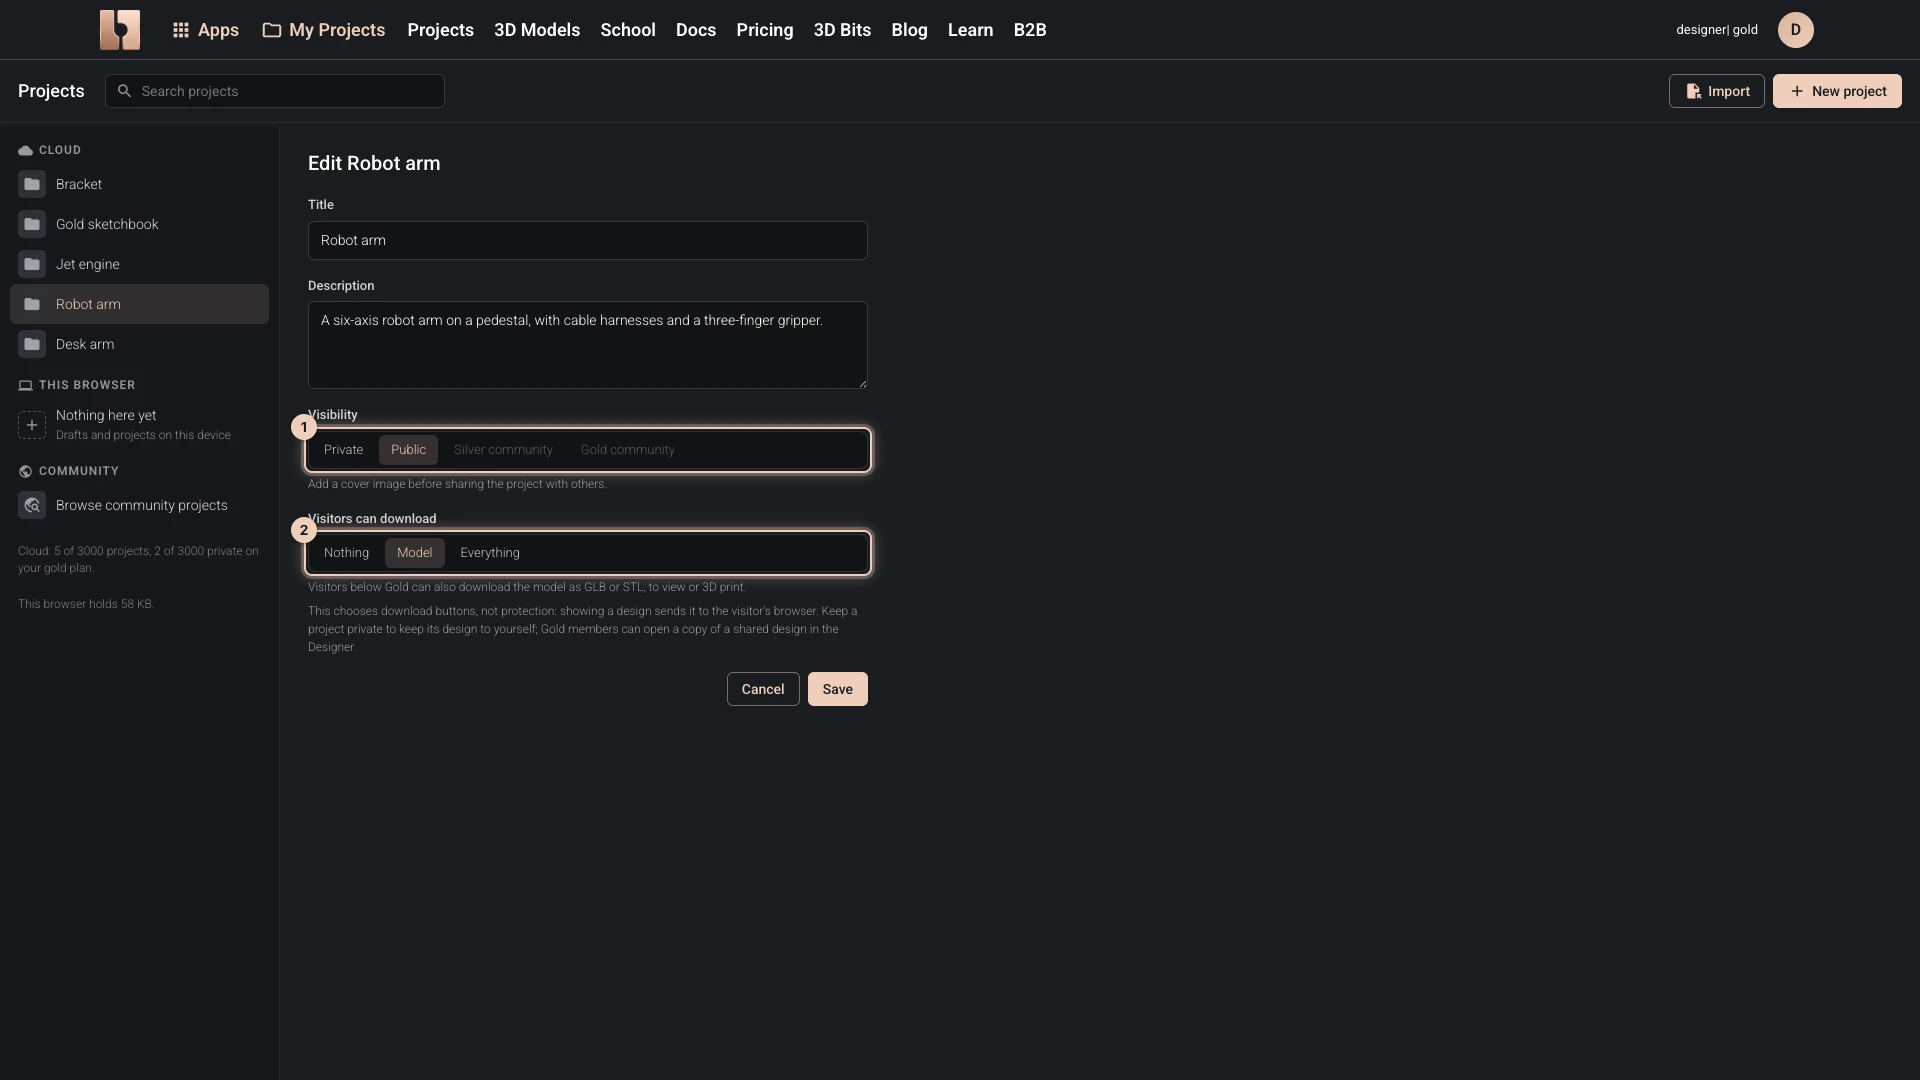Screen dimensions: 1920x1080
Task: Click the Robot arm folder icon
Action: pyautogui.click(x=32, y=304)
